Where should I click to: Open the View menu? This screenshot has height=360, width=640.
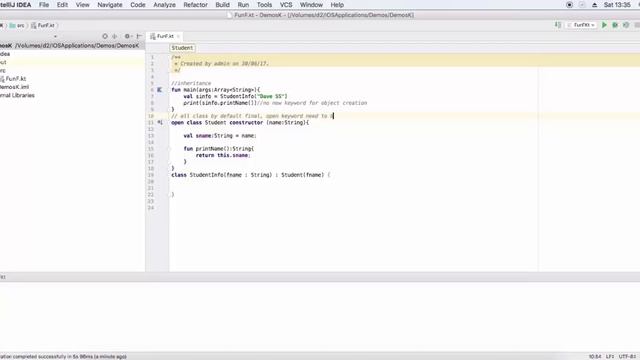click(82, 5)
